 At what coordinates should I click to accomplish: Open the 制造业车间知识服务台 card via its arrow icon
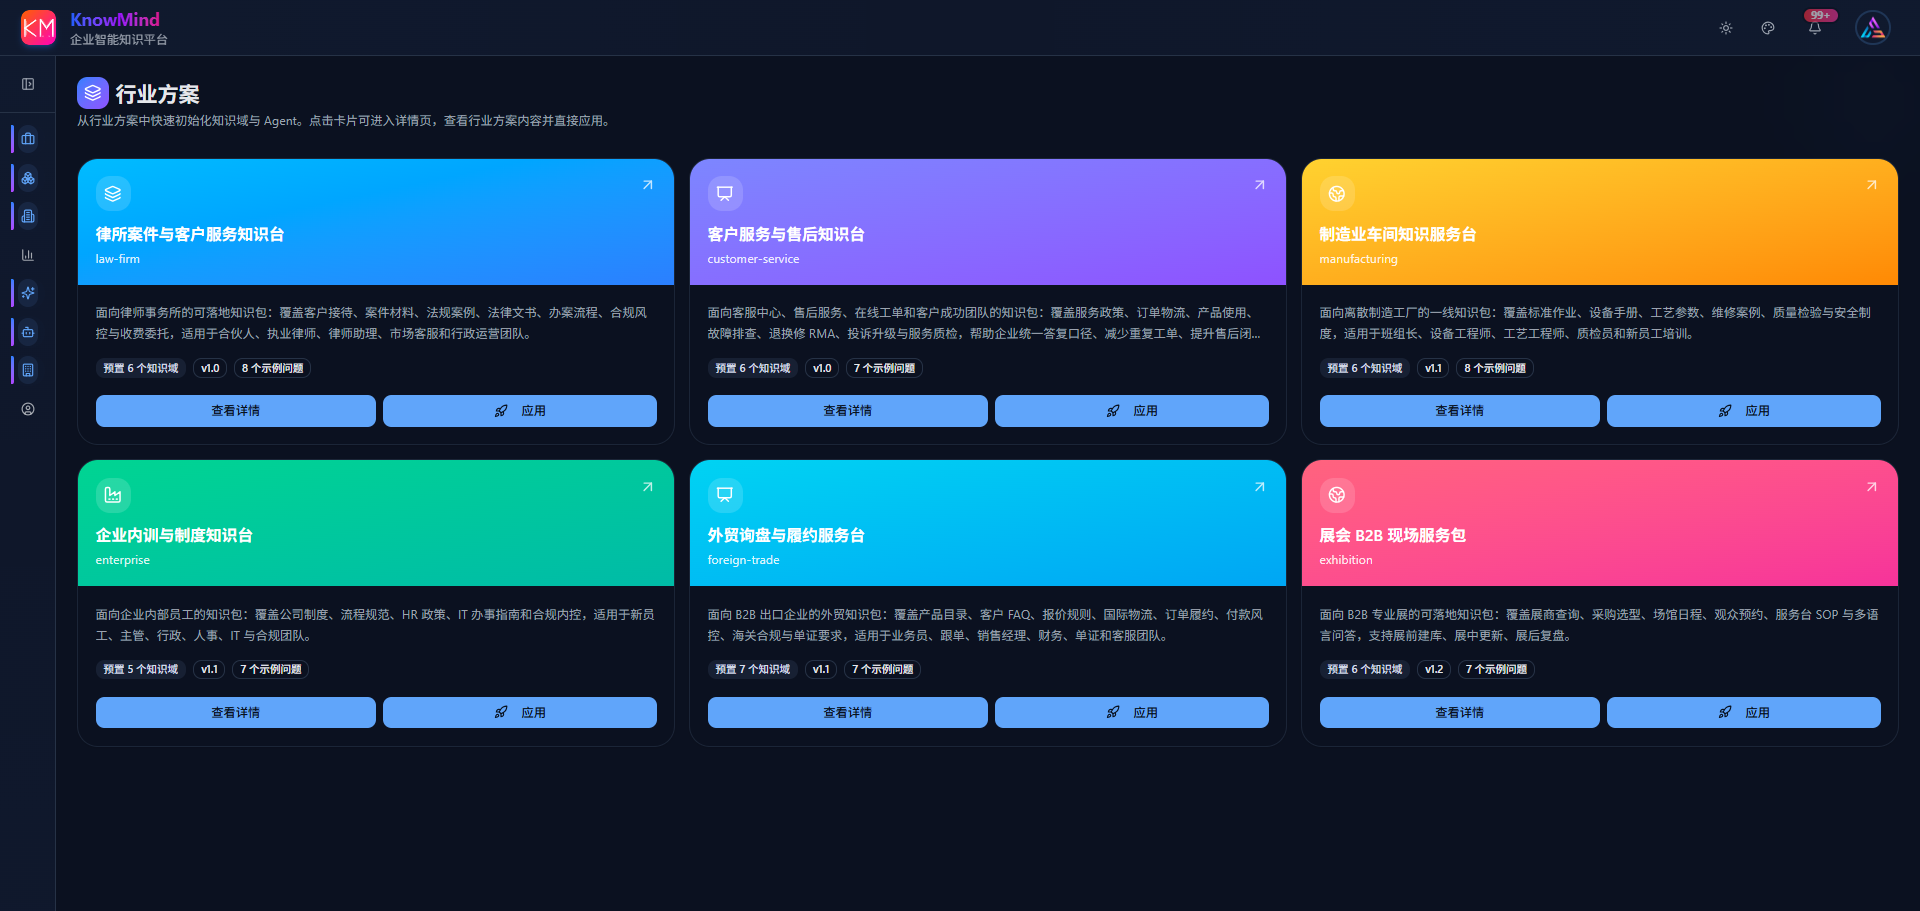click(x=1872, y=185)
